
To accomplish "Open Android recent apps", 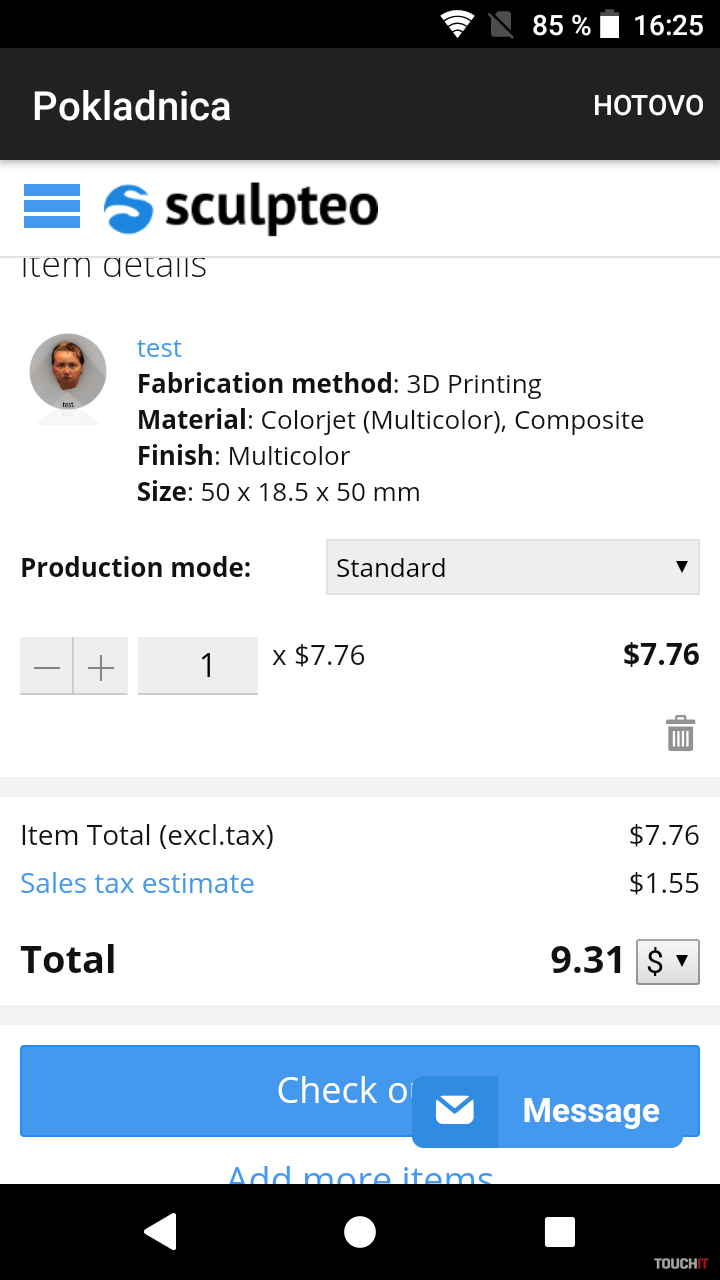I will coord(560,1232).
